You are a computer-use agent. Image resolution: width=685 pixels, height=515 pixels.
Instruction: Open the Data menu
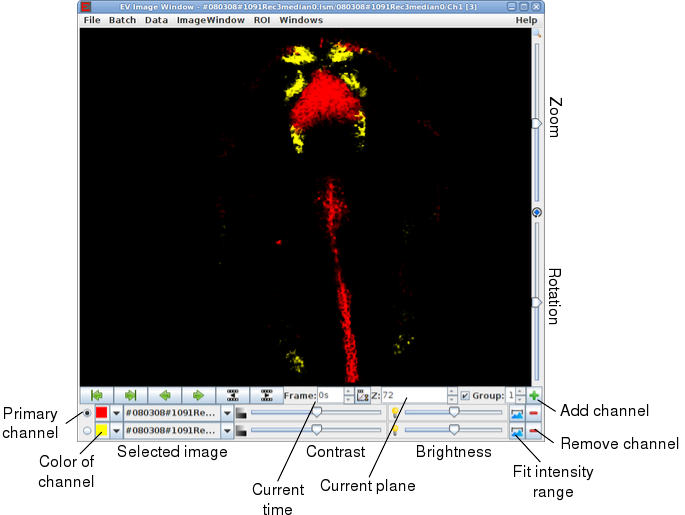(x=156, y=20)
